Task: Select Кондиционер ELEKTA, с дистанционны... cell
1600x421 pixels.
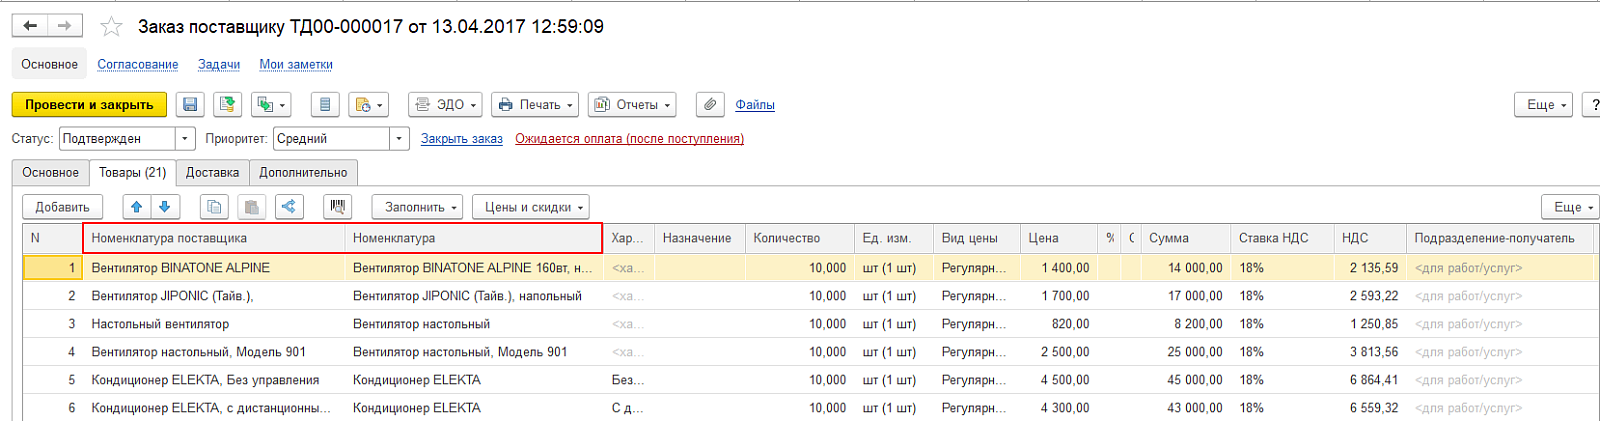Action: pos(214,408)
